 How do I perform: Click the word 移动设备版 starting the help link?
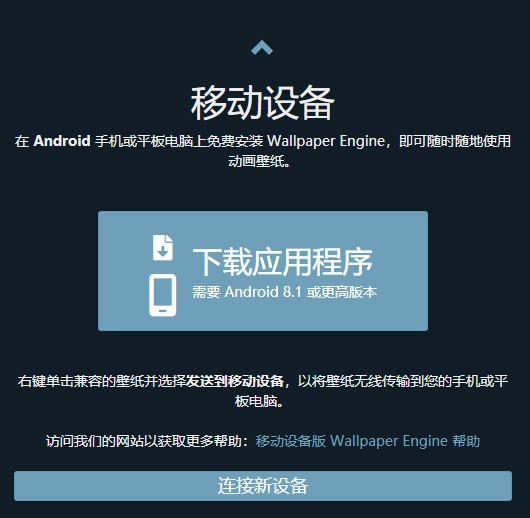[291, 441]
